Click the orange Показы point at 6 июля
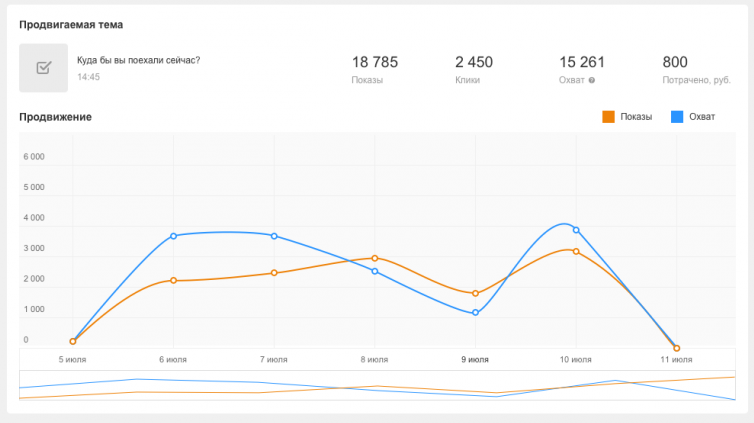754x423 pixels. pos(173,281)
